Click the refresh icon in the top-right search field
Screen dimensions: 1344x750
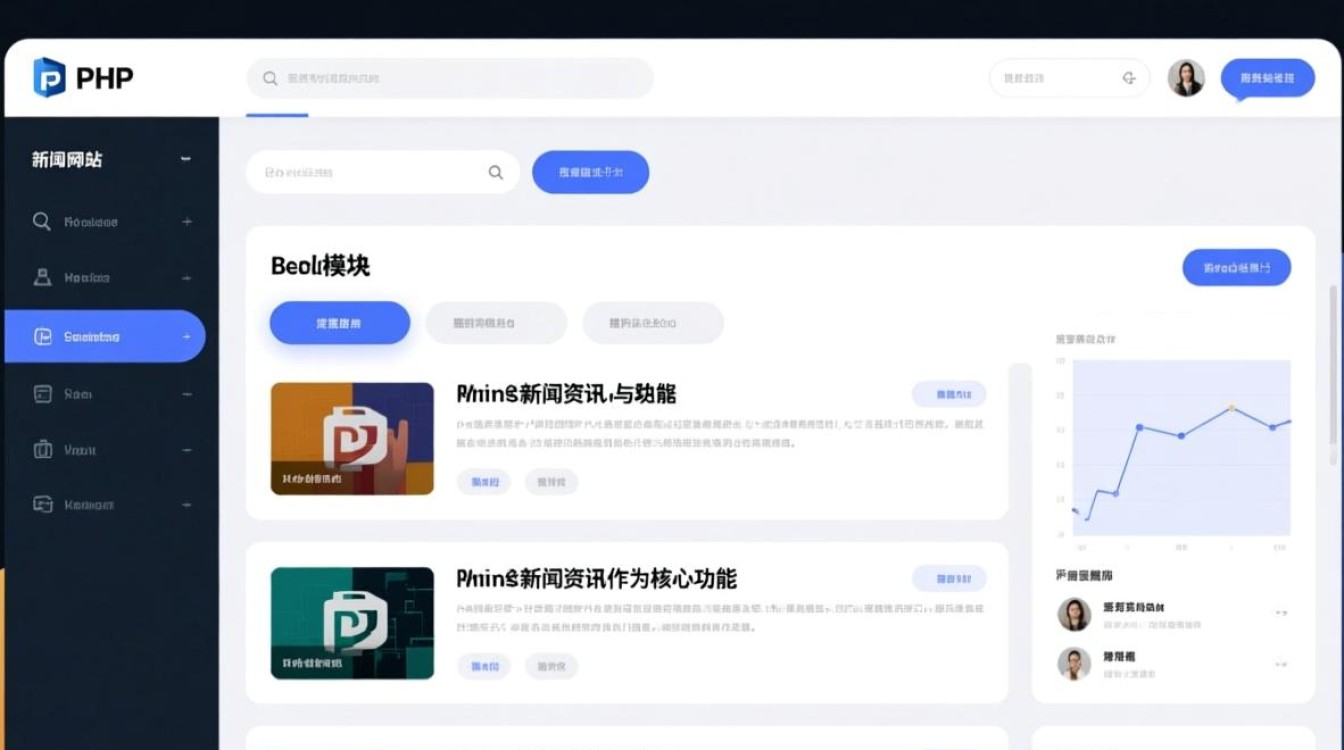[x=1129, y=77]
